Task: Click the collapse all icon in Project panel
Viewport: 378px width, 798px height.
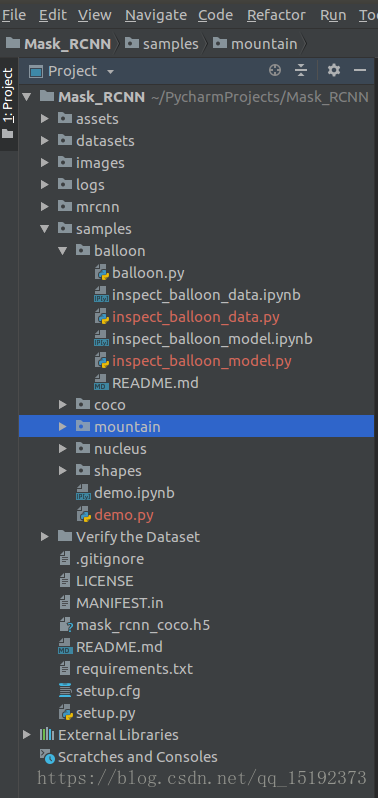Action: click(x=301, y=70)
